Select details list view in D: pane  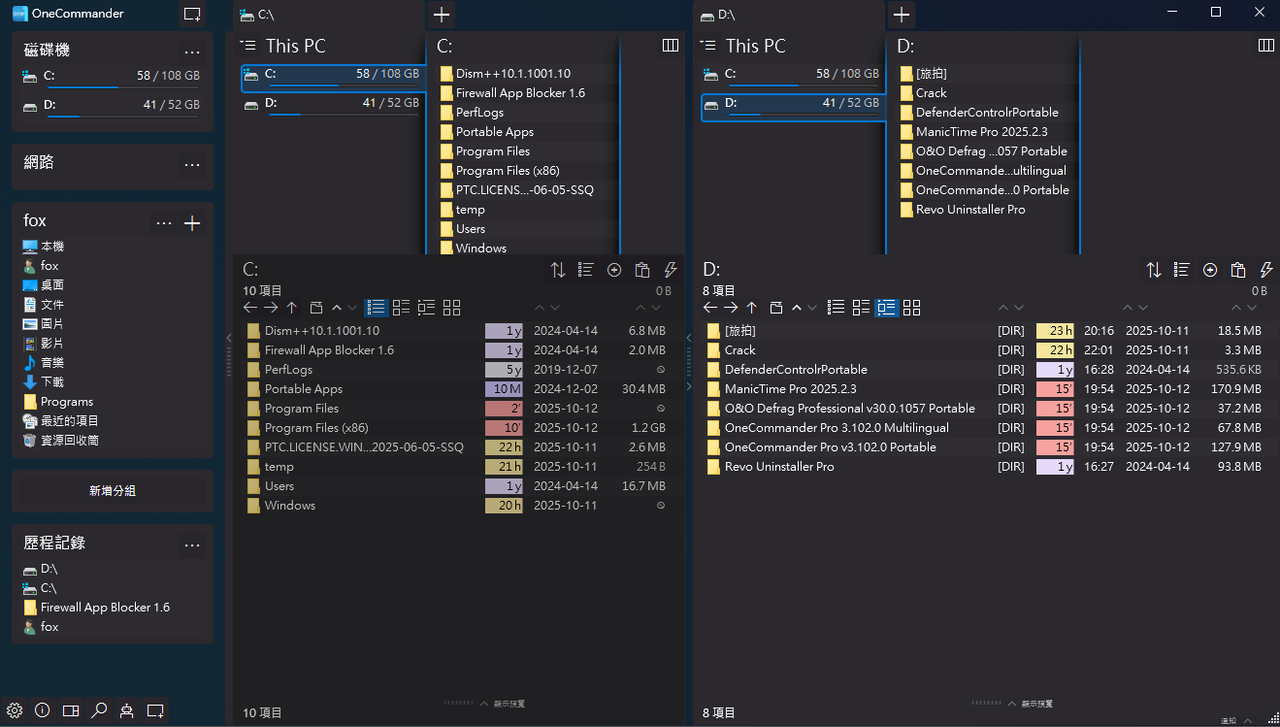coord(836,308)
